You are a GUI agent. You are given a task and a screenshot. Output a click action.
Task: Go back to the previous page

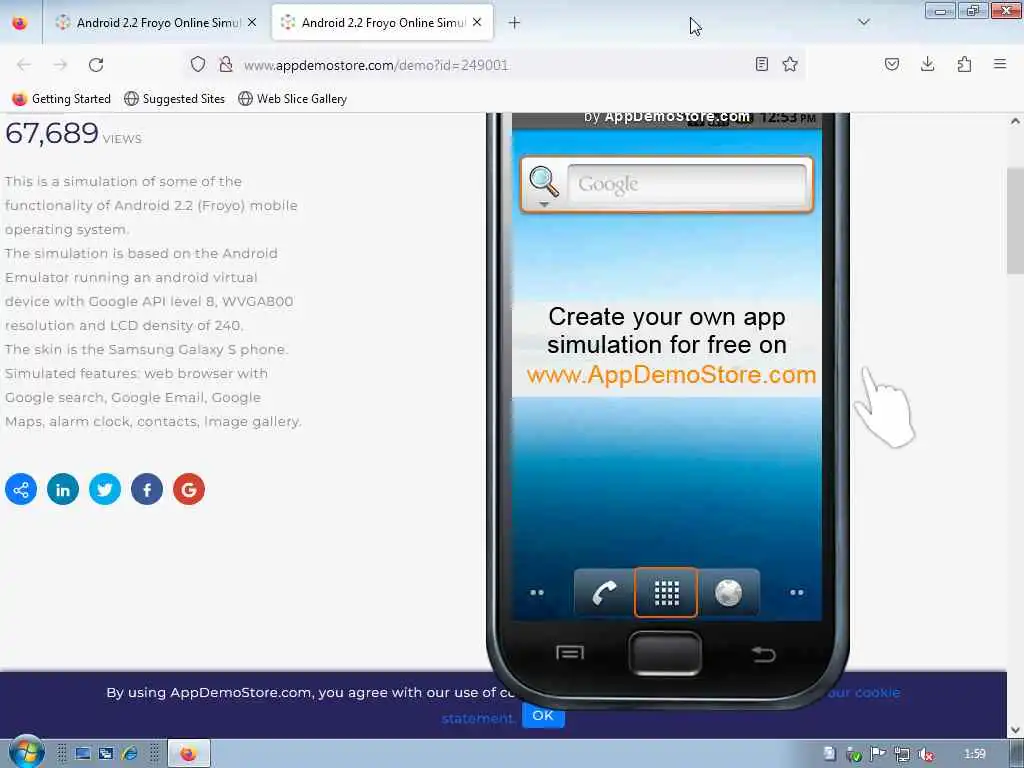24,65
